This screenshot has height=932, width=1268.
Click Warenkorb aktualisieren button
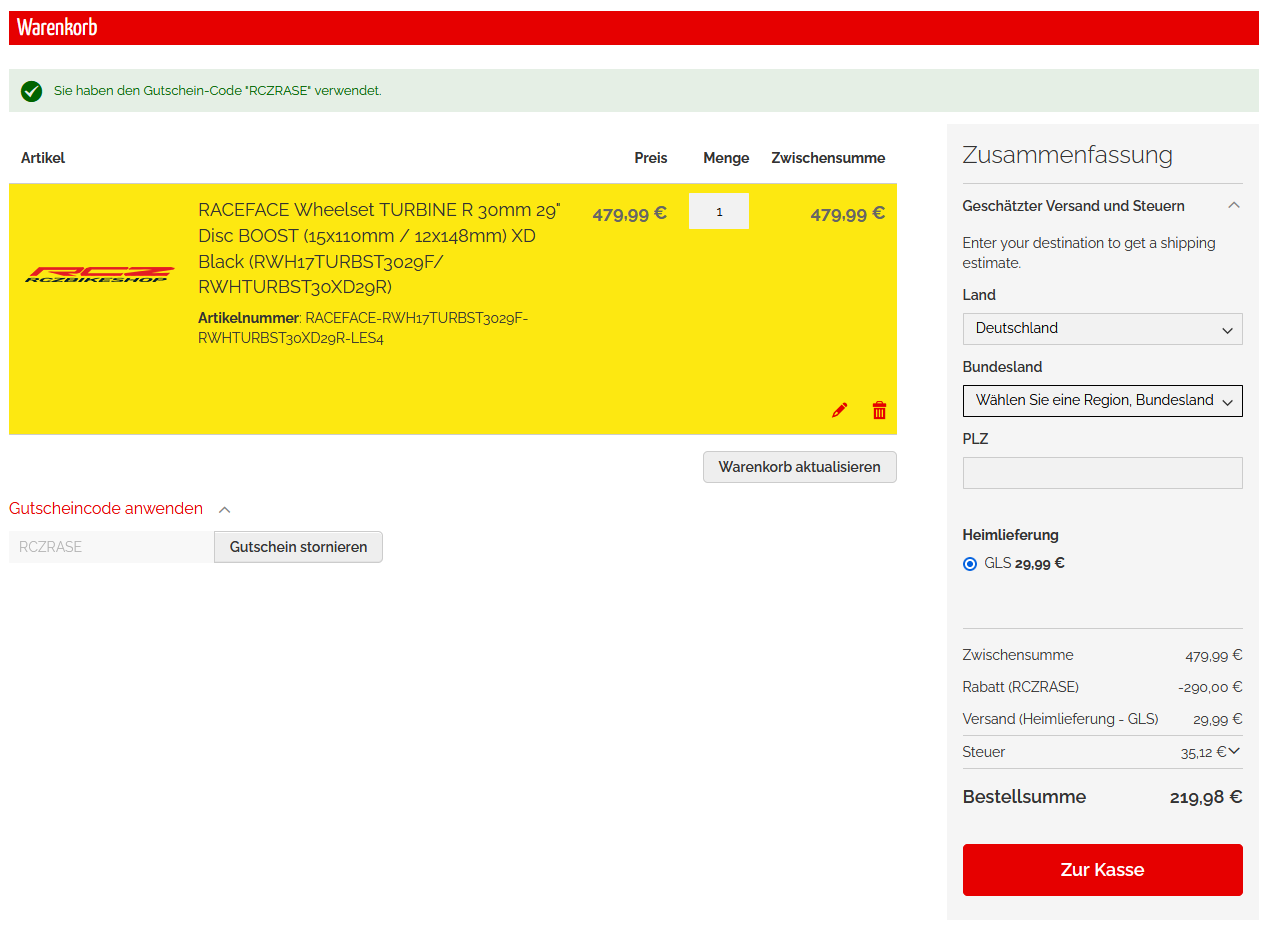(799, 467)
